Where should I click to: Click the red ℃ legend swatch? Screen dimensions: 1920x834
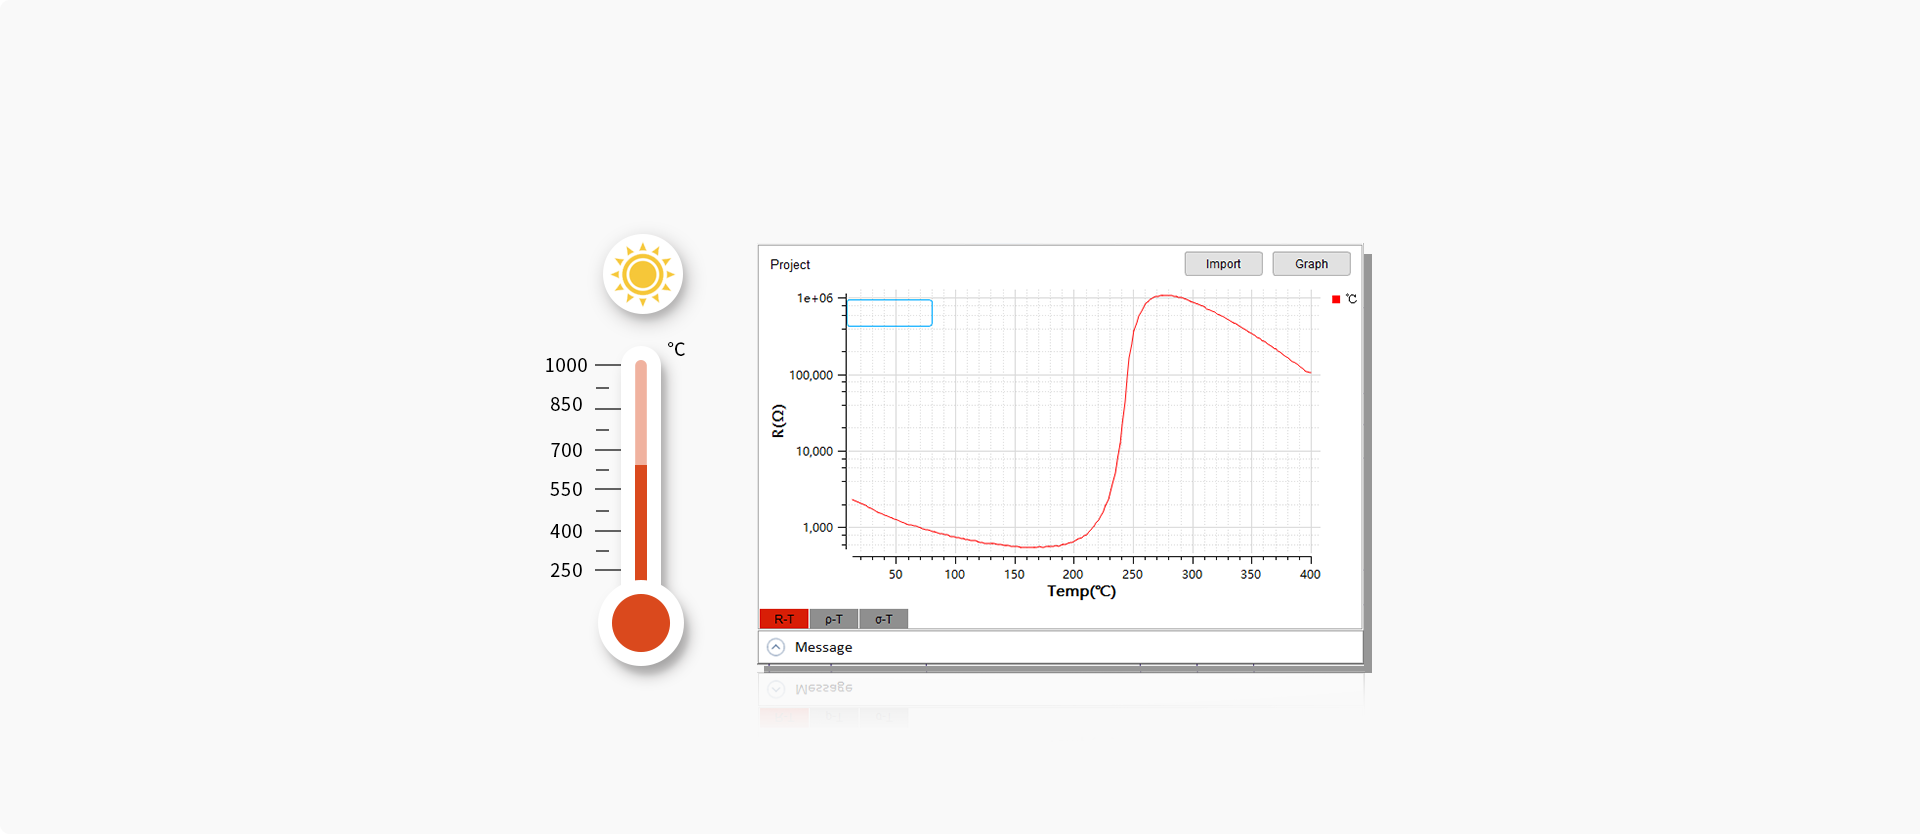pos(1336,299)
